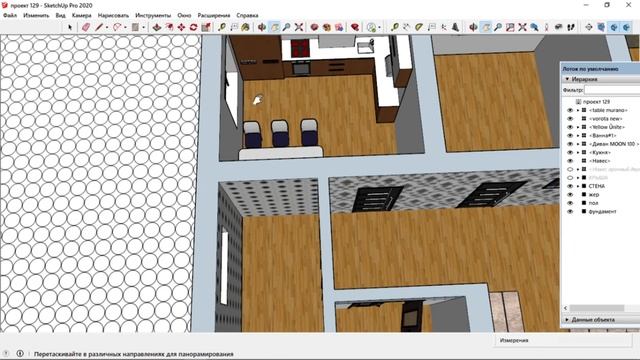Choose the Axes tool

444,27
